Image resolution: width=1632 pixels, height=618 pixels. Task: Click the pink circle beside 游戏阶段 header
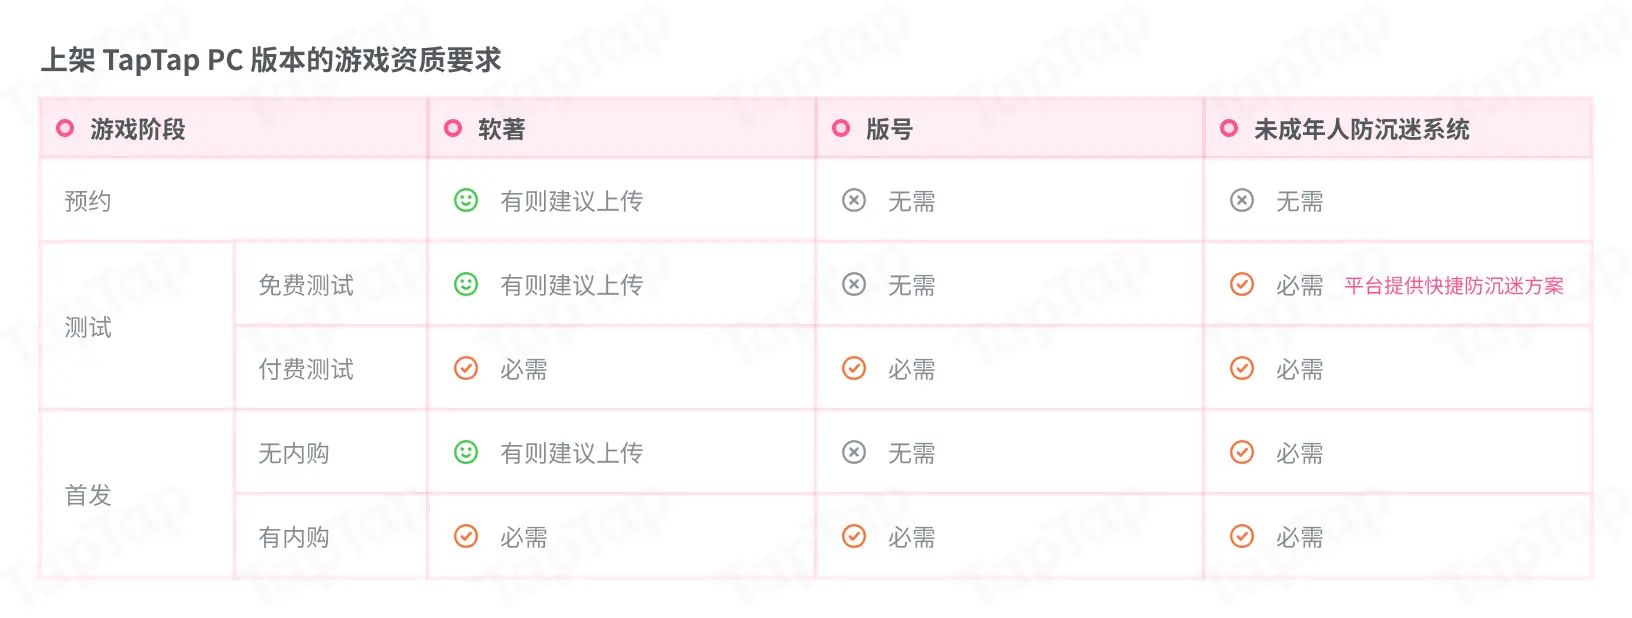[x=65, y=128]
